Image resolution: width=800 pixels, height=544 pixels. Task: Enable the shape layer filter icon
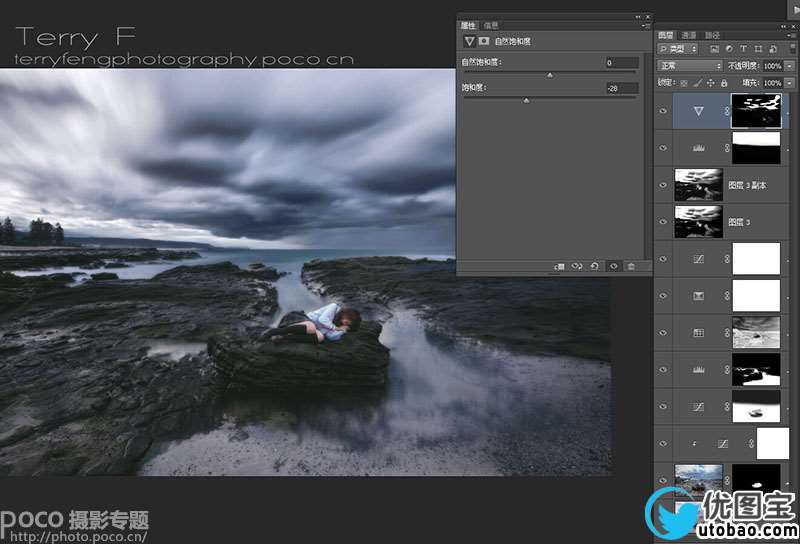(758, 49)
